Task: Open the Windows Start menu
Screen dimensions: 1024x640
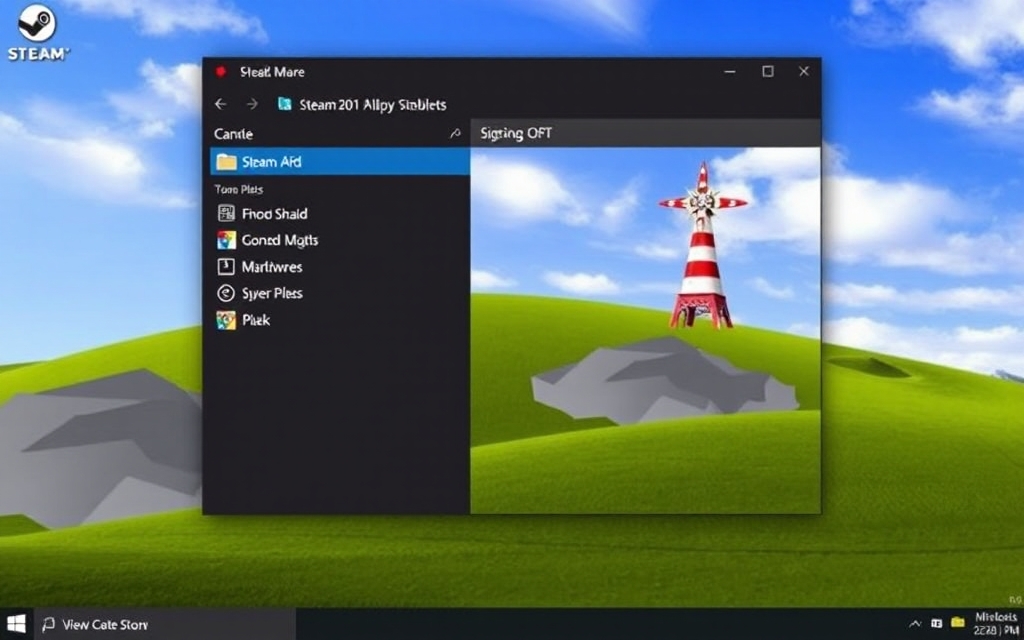Action: click(x=16, y=624)
